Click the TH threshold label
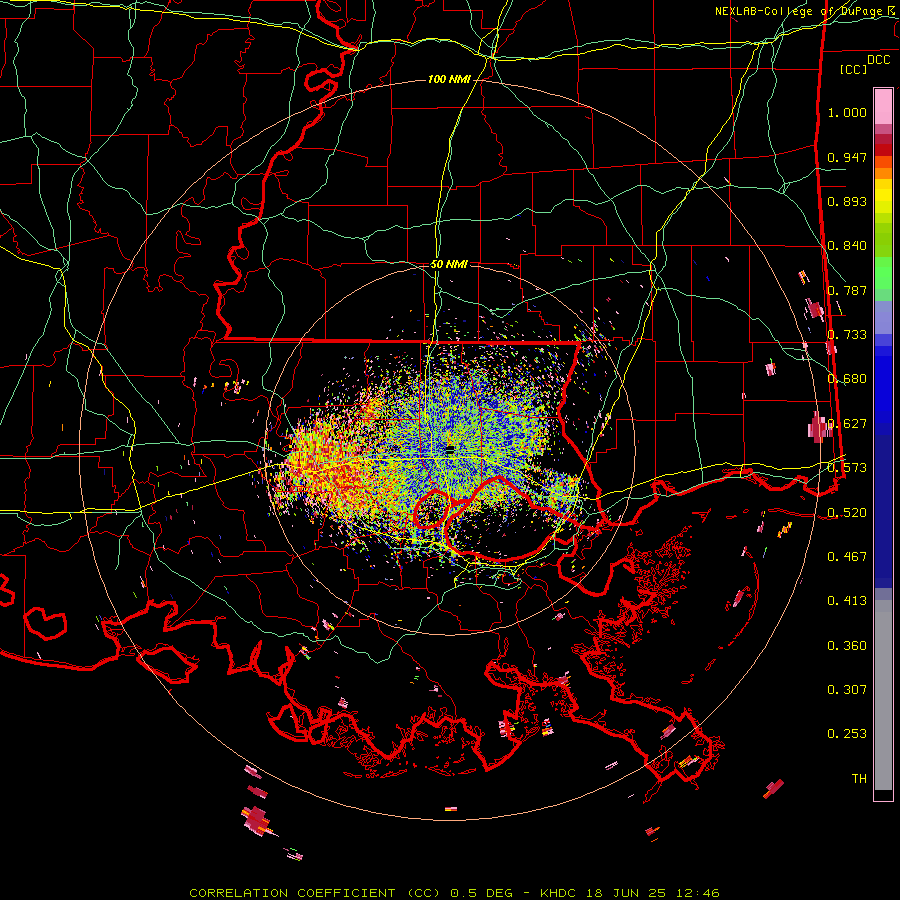The height and width of the screenshot is (900, 900). pyautogui.click(x=859, y=779)
